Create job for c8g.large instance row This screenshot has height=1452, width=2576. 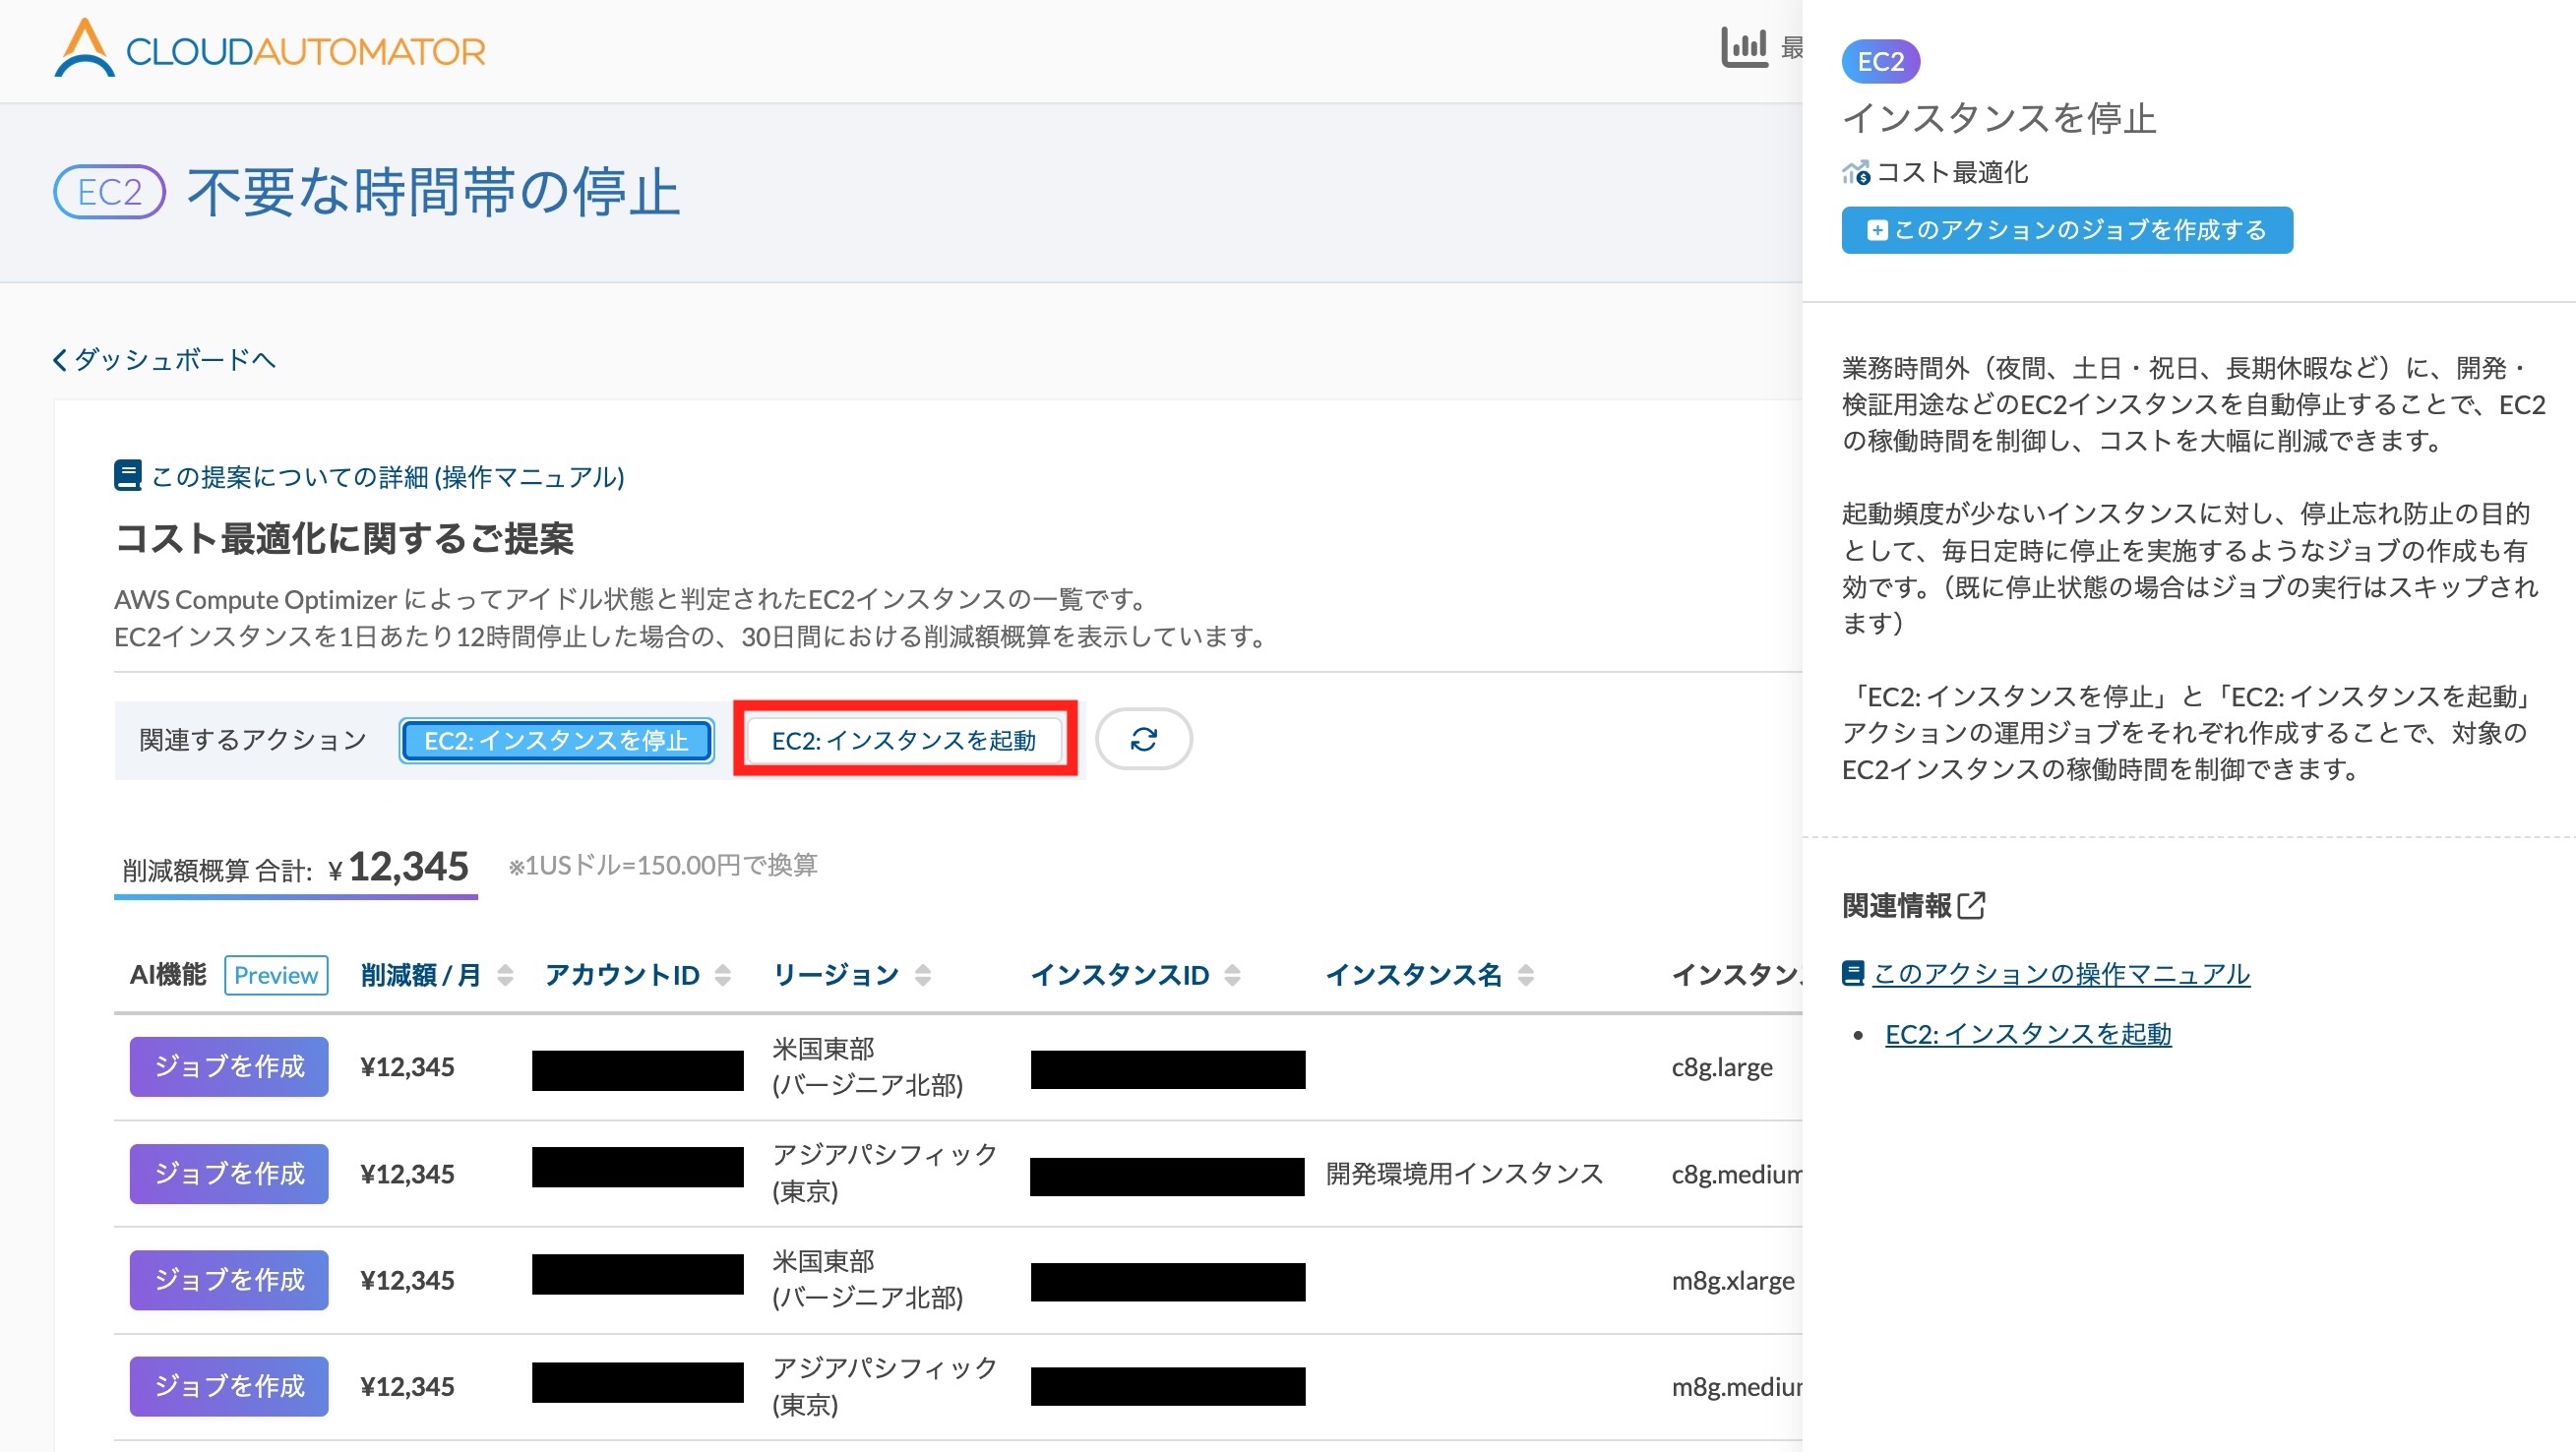tap(229, 1067)
